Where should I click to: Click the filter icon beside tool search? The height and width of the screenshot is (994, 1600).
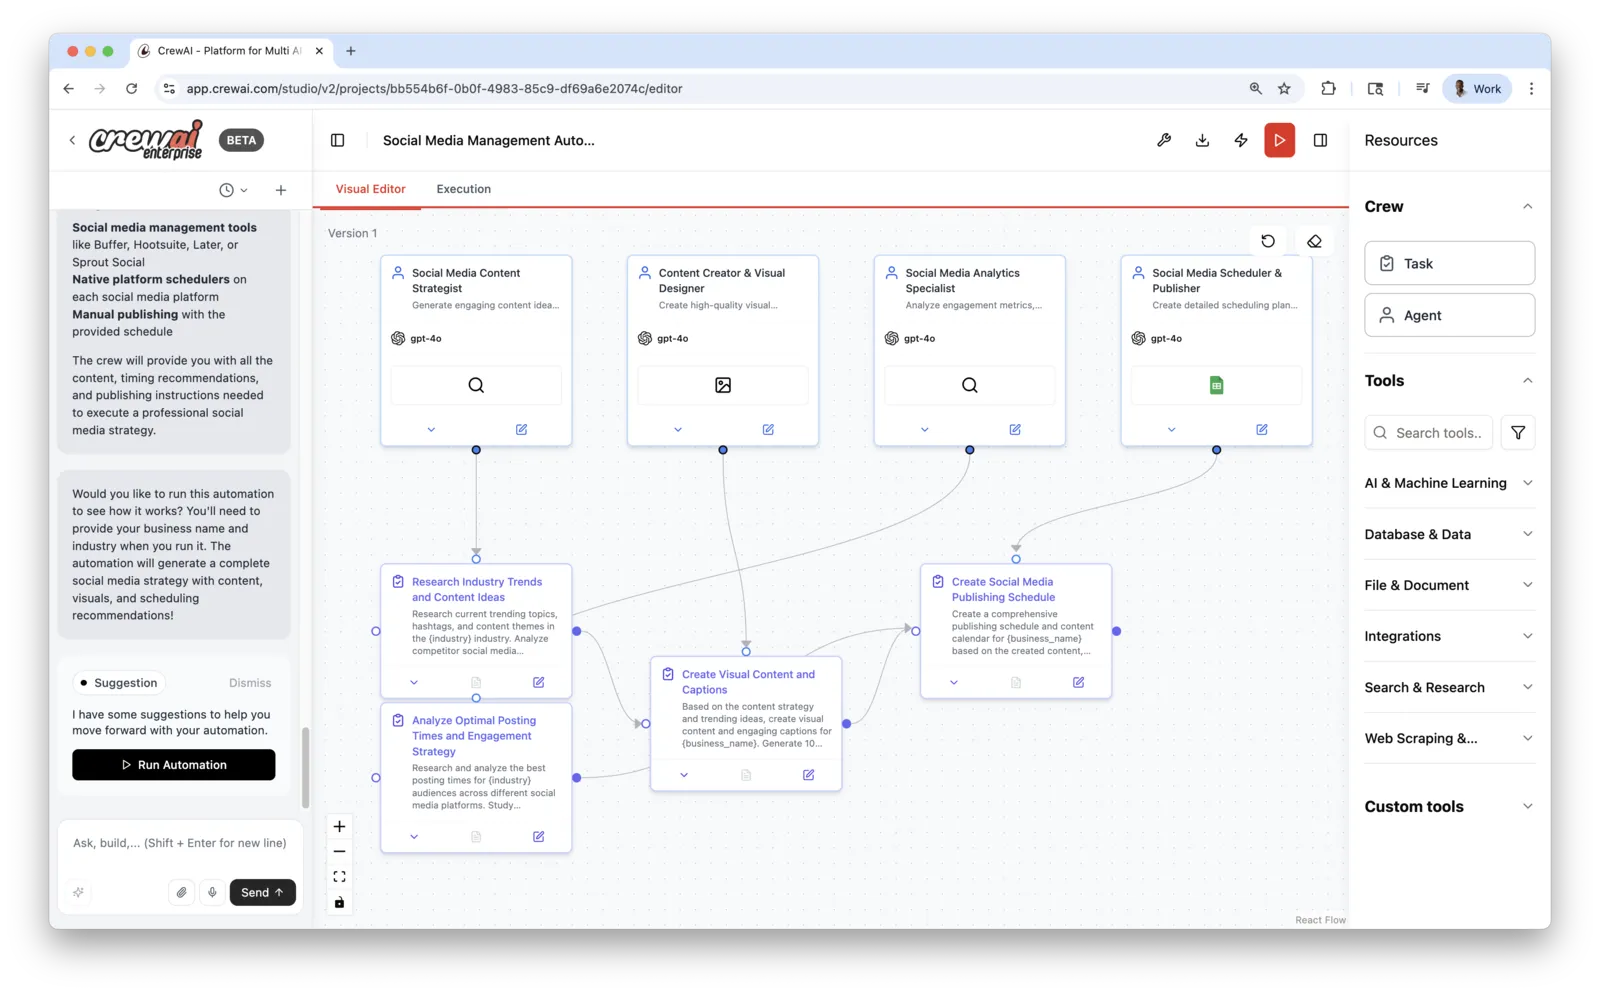(x=1518, y=433)
